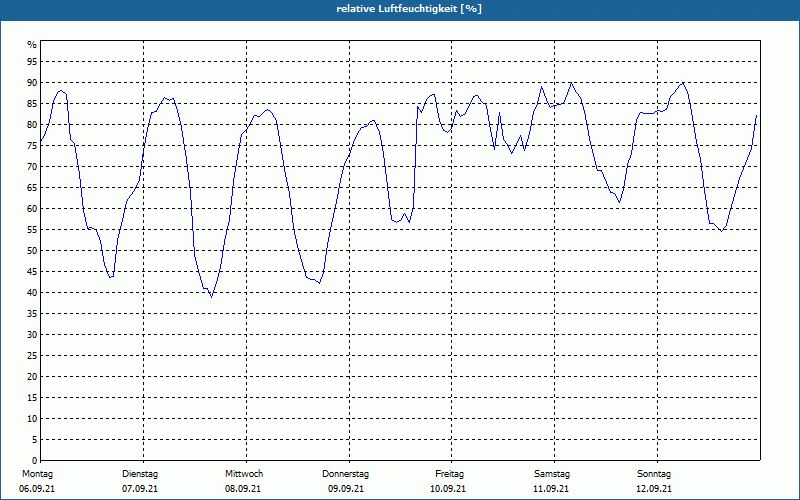Click the '50' y-axis label
800x500 pixels.
(x=32, y=251)
